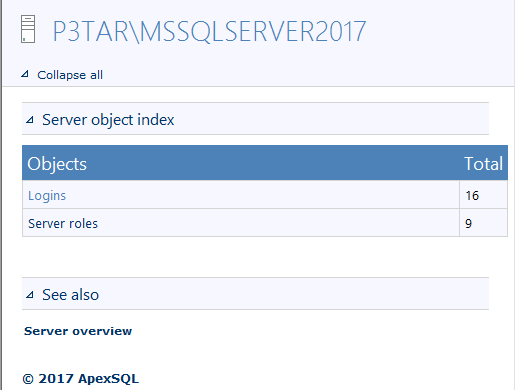Click the Objects column header
Image resolution: width=516 pixels, height=390 pixels.
[x=57, y=164]
